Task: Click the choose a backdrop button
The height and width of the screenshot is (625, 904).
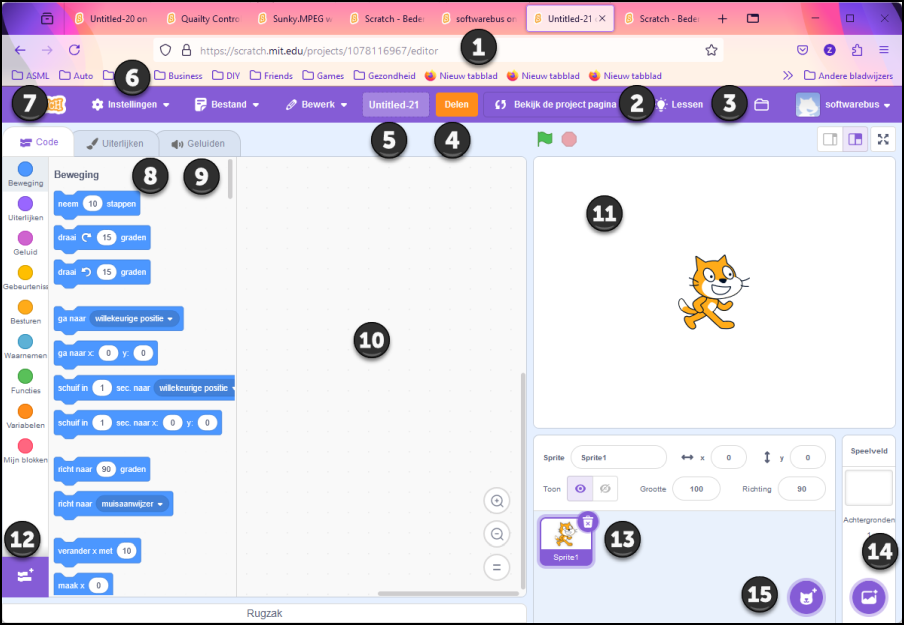Action: 868,597
